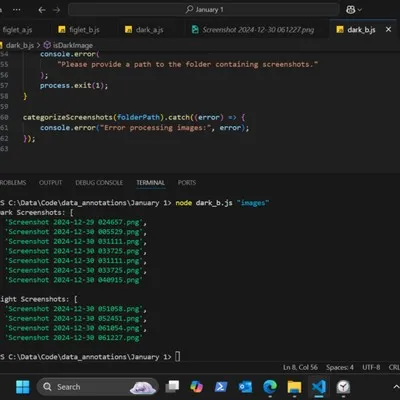Open the title bar ellipsis menu

click(x=17, y=10)
